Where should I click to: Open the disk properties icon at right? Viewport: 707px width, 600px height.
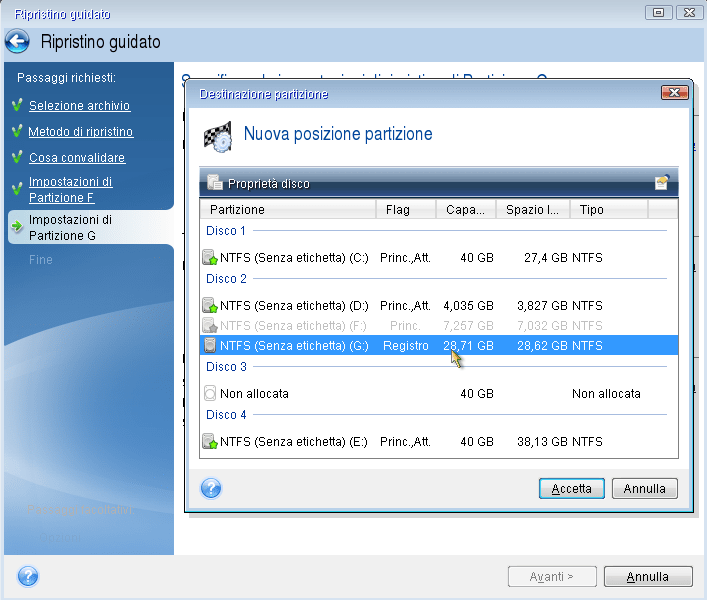(661, 183)
